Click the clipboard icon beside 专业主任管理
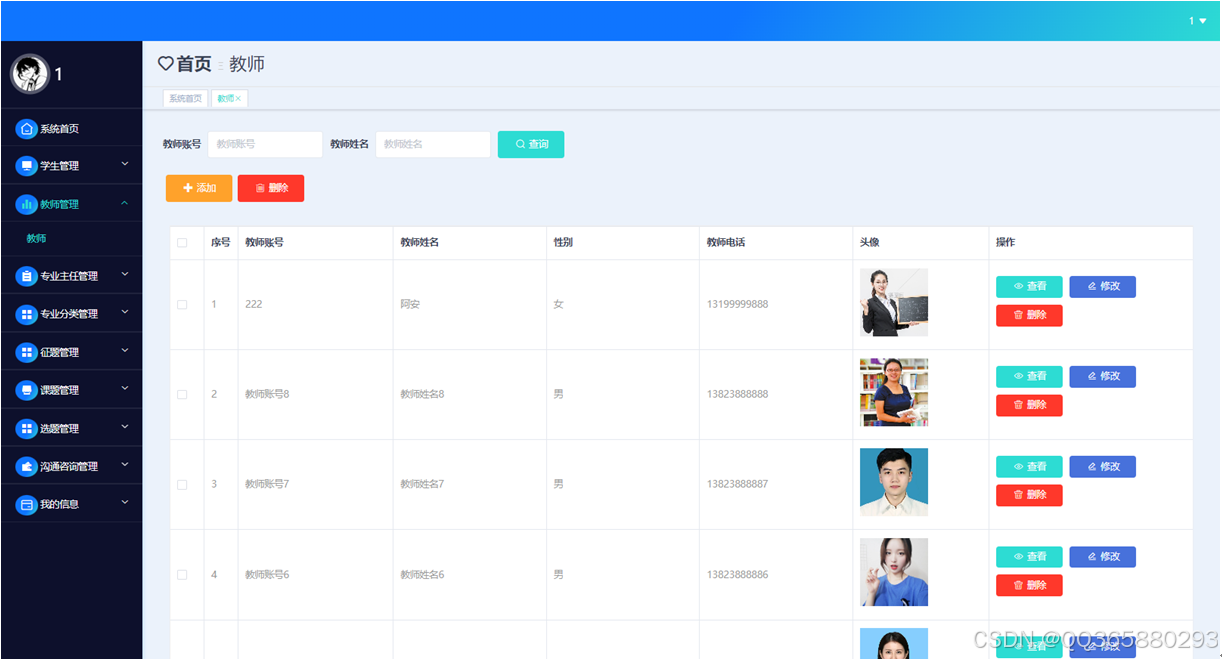The image size is (1222, 659). coord(27,276)
